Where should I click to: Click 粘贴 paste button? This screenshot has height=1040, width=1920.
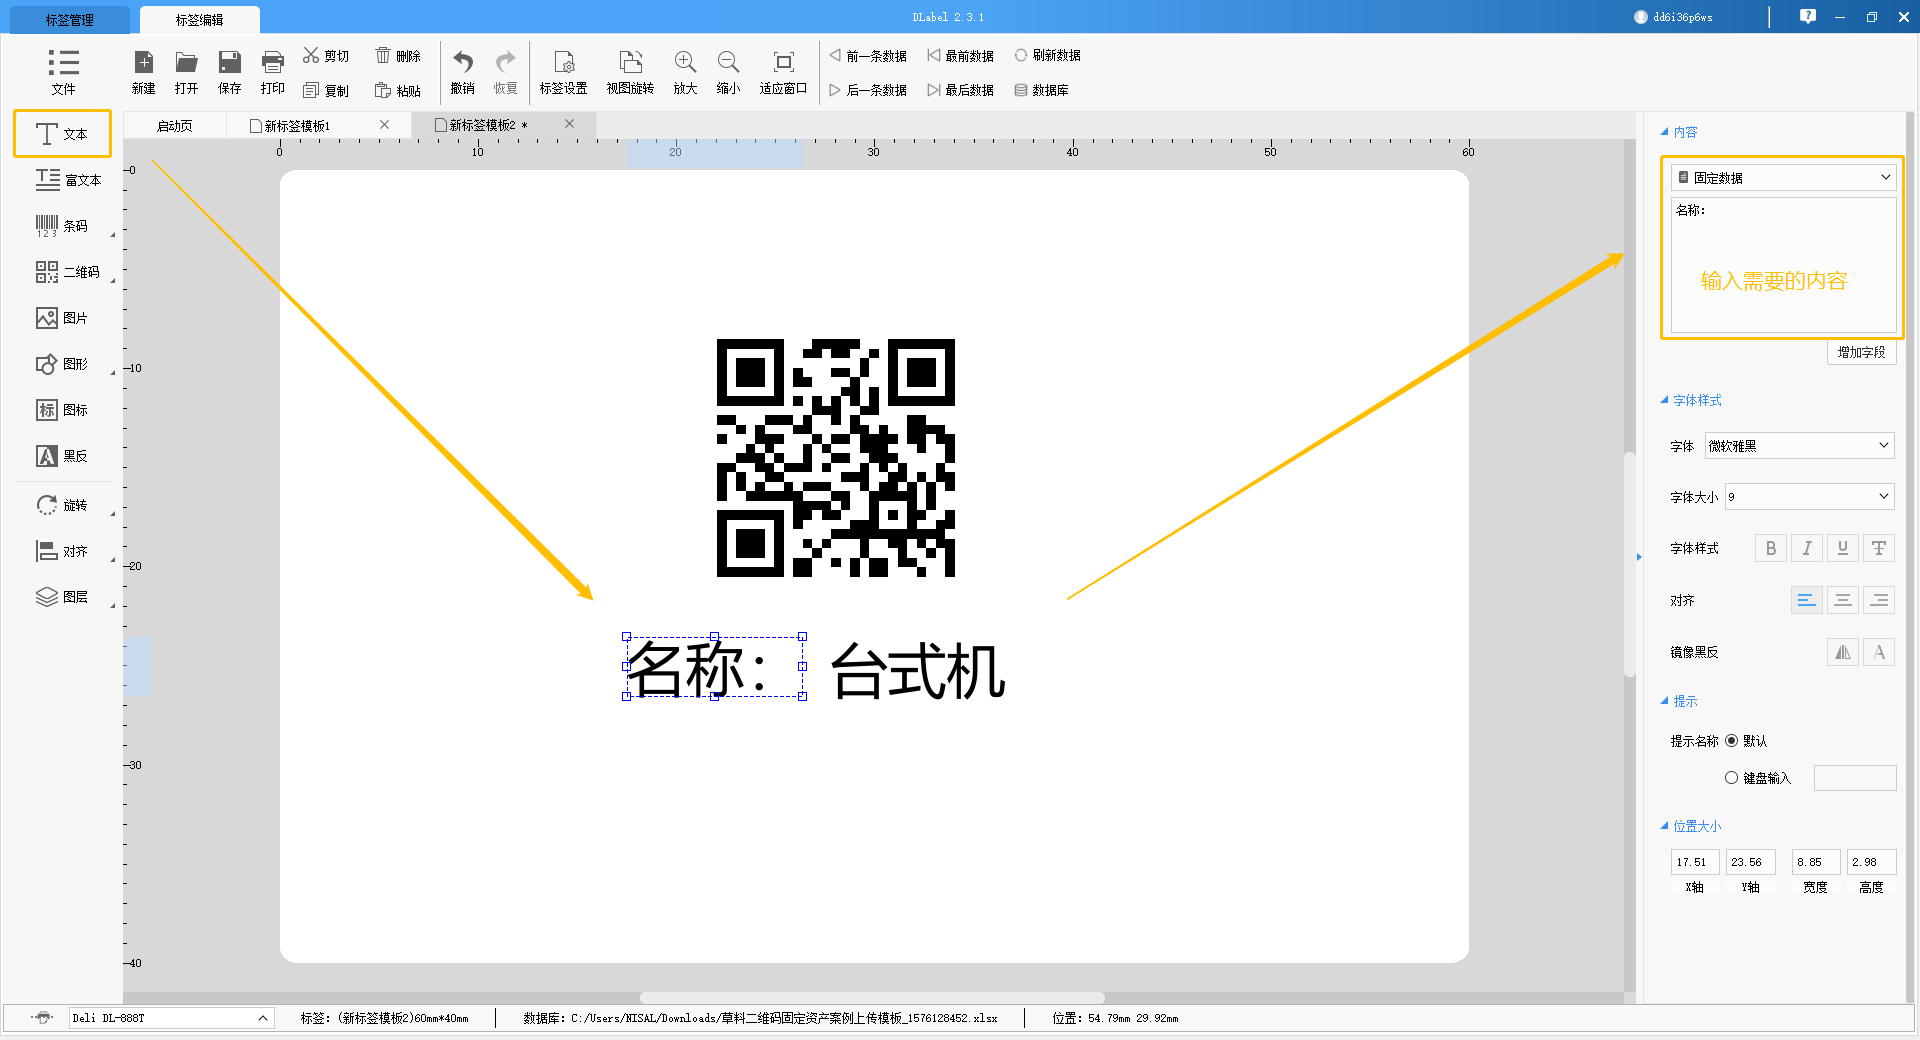398,90
